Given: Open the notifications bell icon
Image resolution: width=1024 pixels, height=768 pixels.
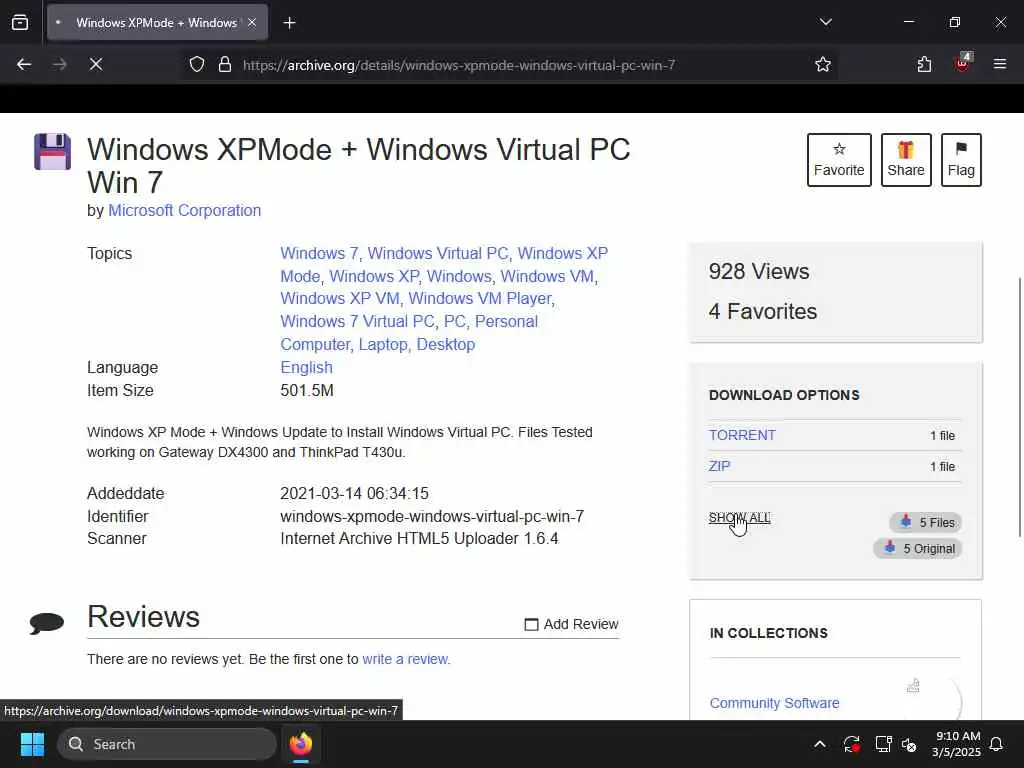Looking at the screenshot, I should (x=997, y=744).
